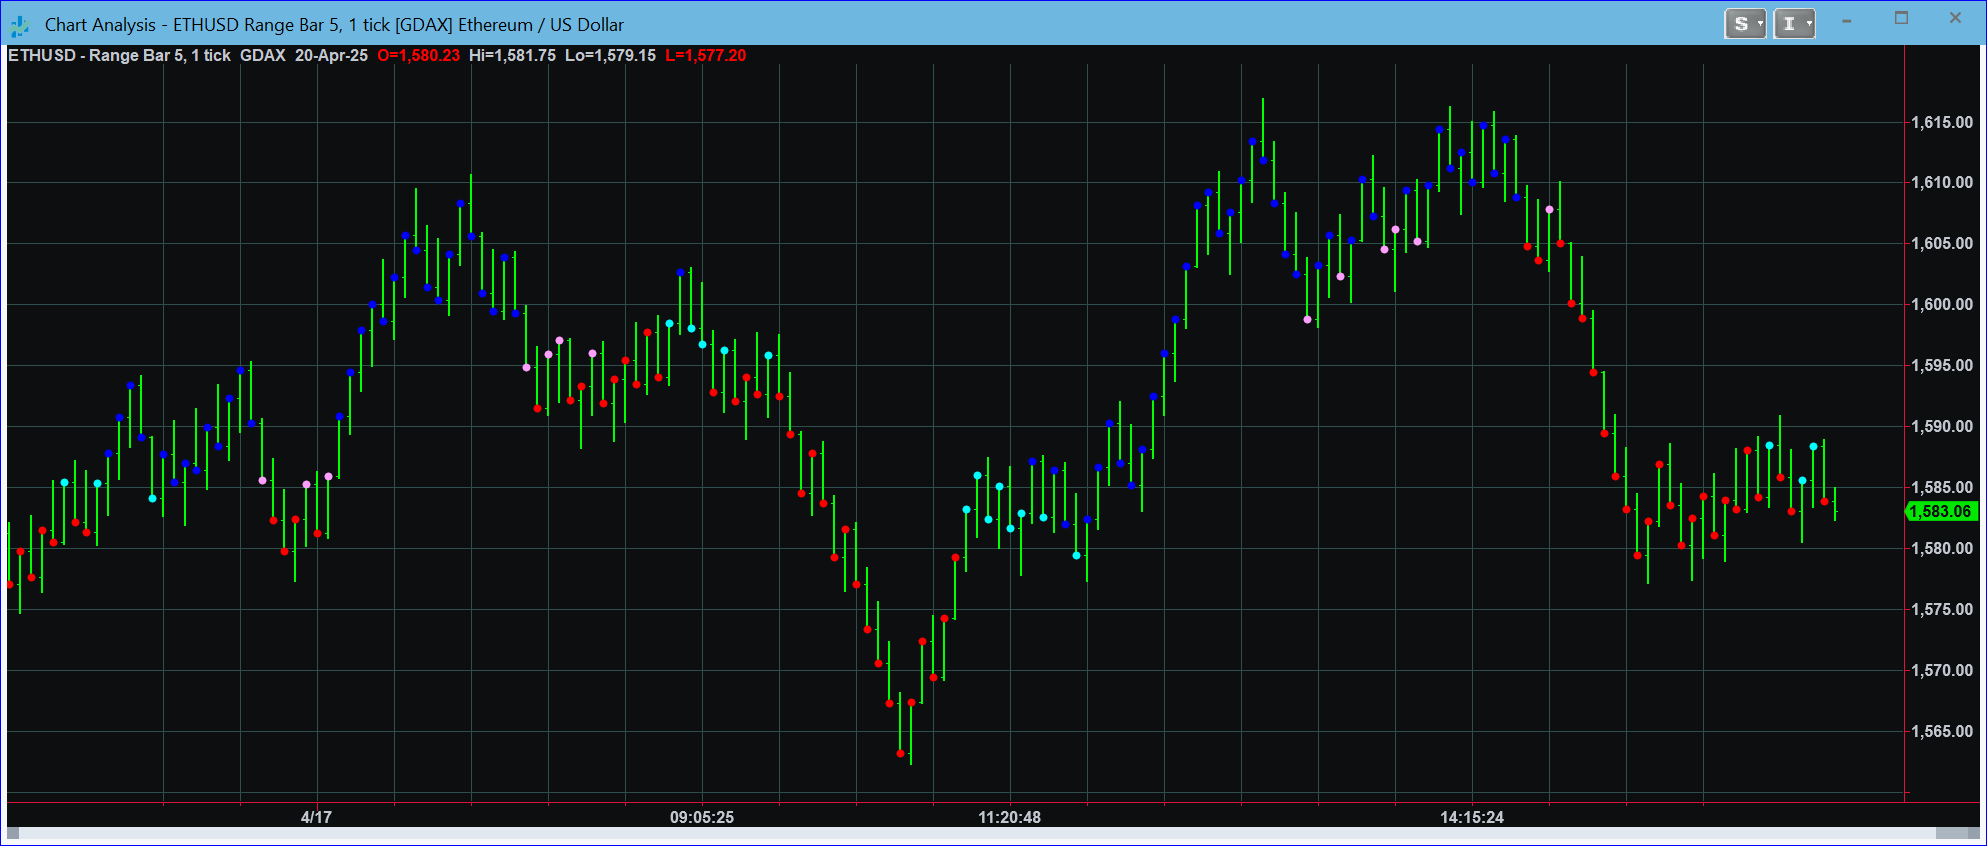1987x846 pixels.
Task: Click the 14:15:24 time axis label
Action: point(1472,817)
